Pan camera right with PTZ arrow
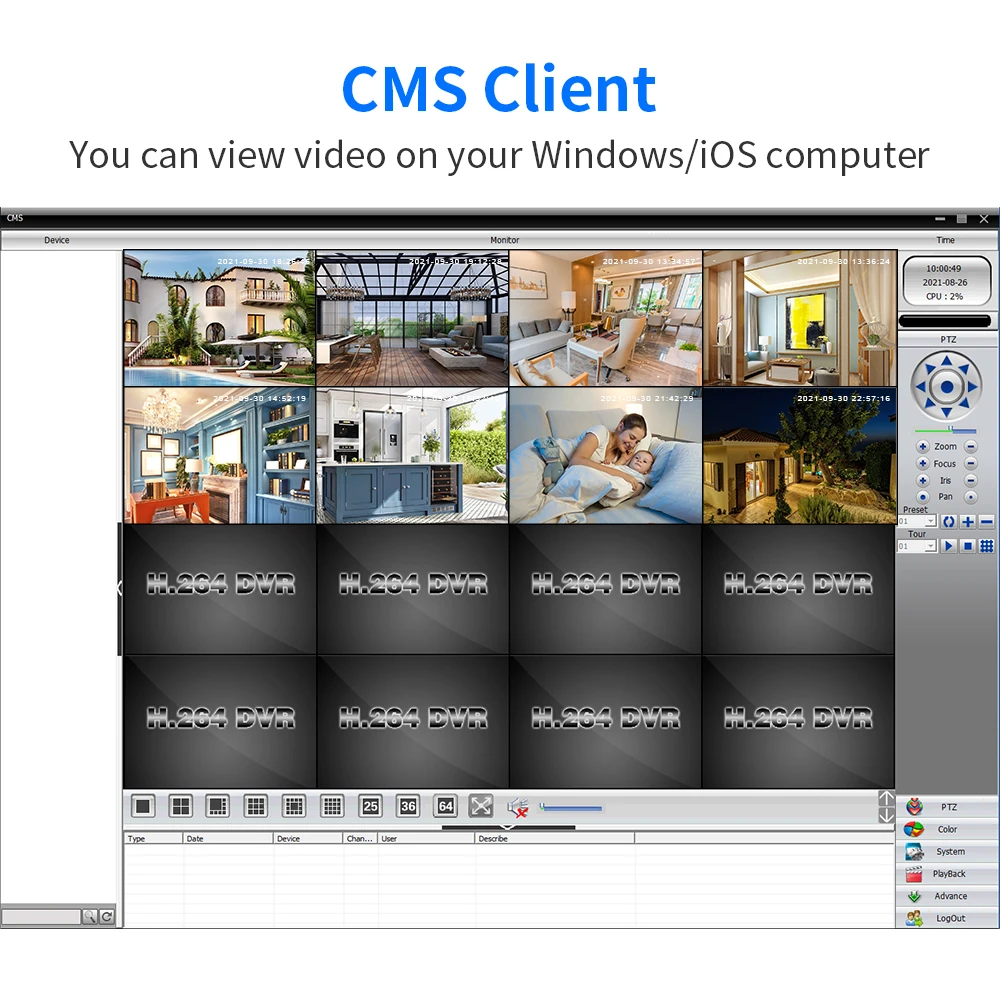Viewport: 1000px width, 1000px height. pyautogui.click(x=972, y=386)
